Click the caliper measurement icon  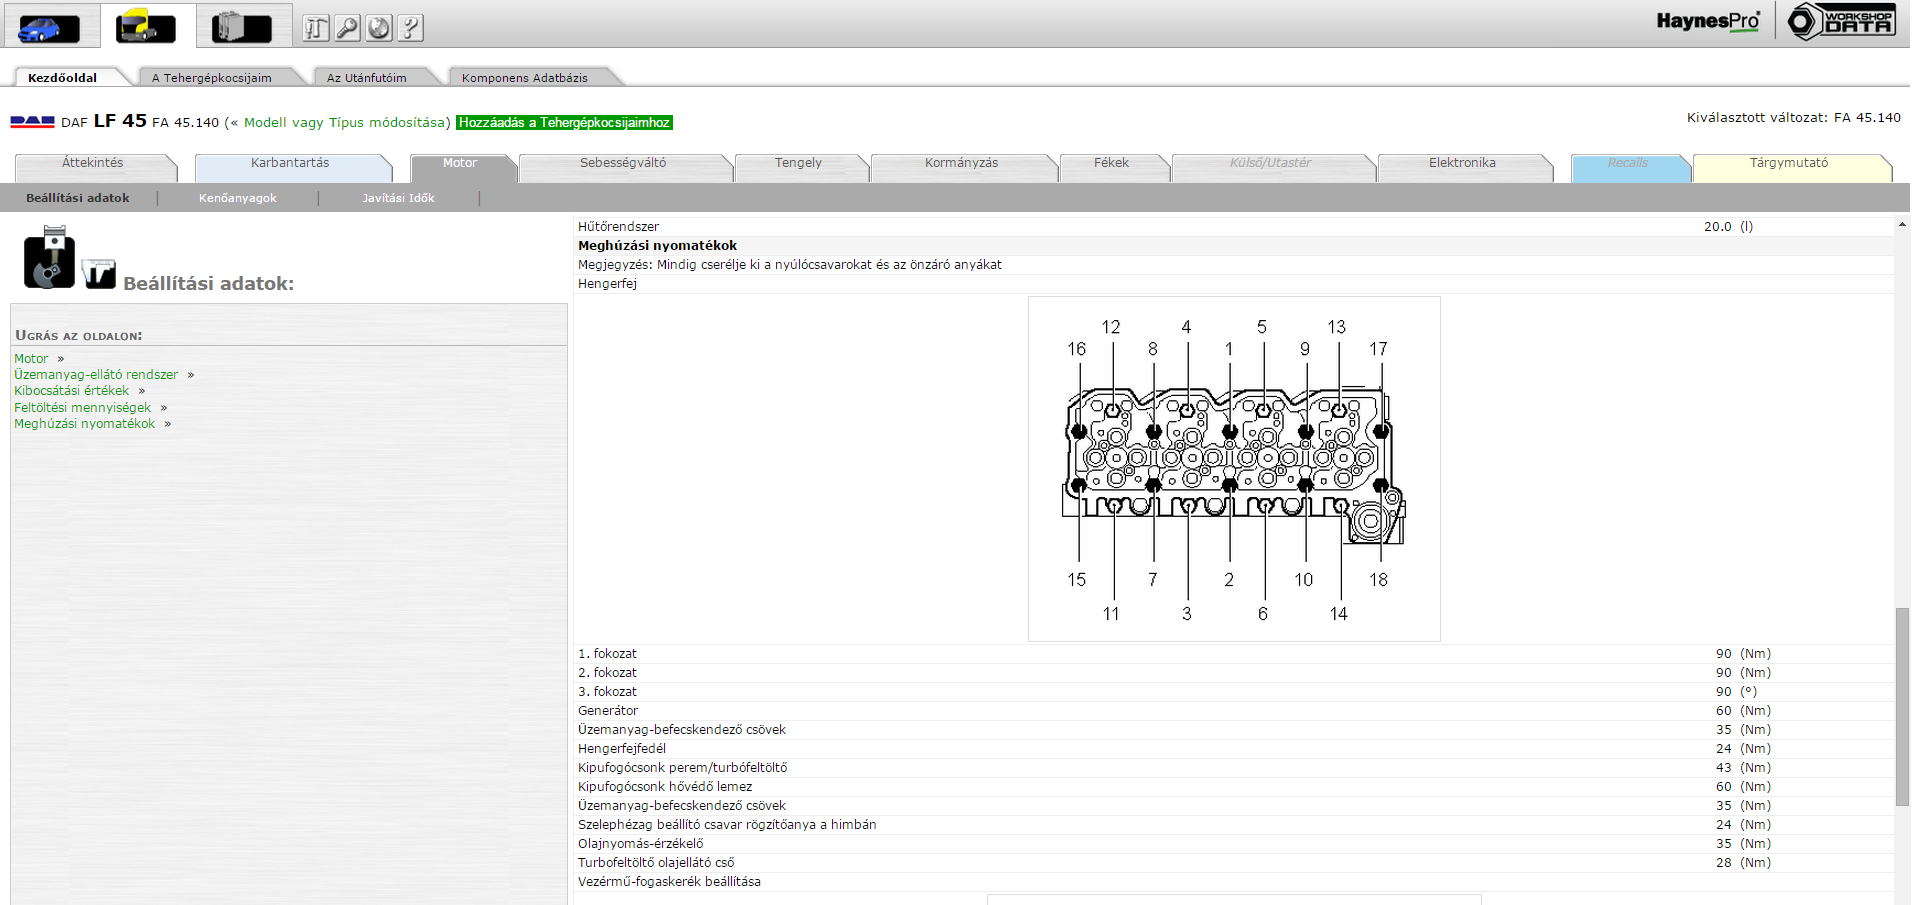(x=99, y=273)
